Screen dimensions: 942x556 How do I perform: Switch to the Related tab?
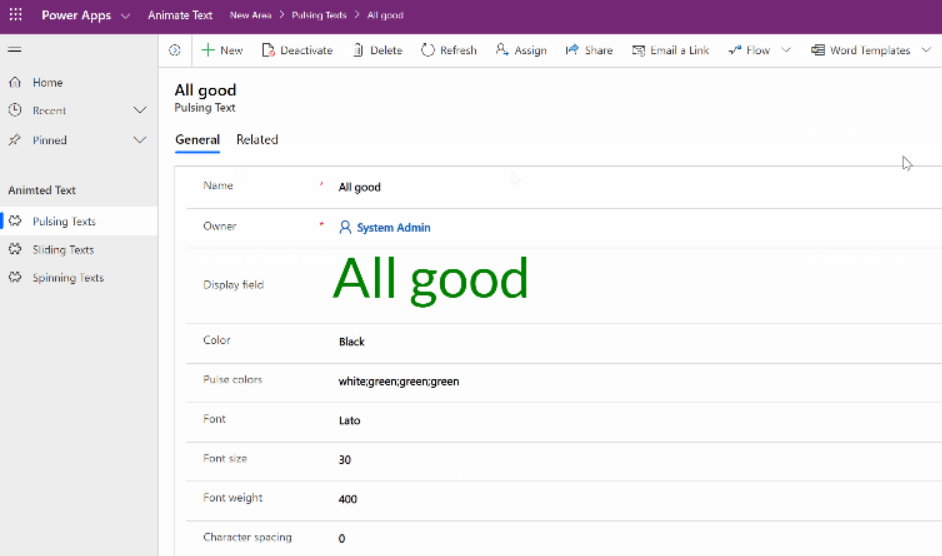click(x=257, y=139)
